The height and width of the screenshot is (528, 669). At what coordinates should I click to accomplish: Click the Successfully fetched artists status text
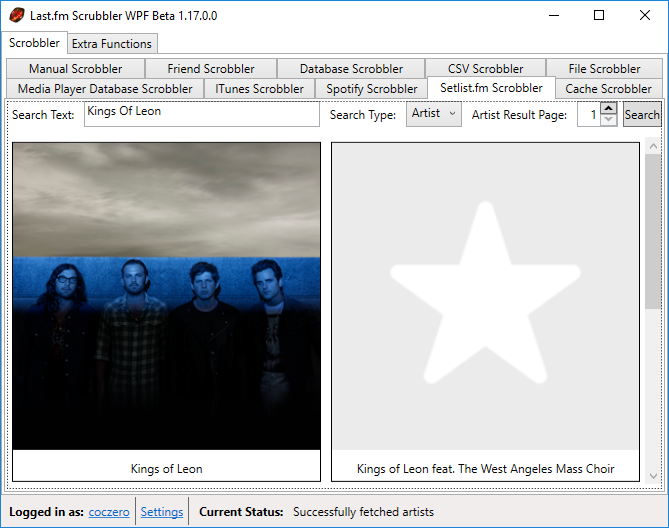[x=363, y=512]
